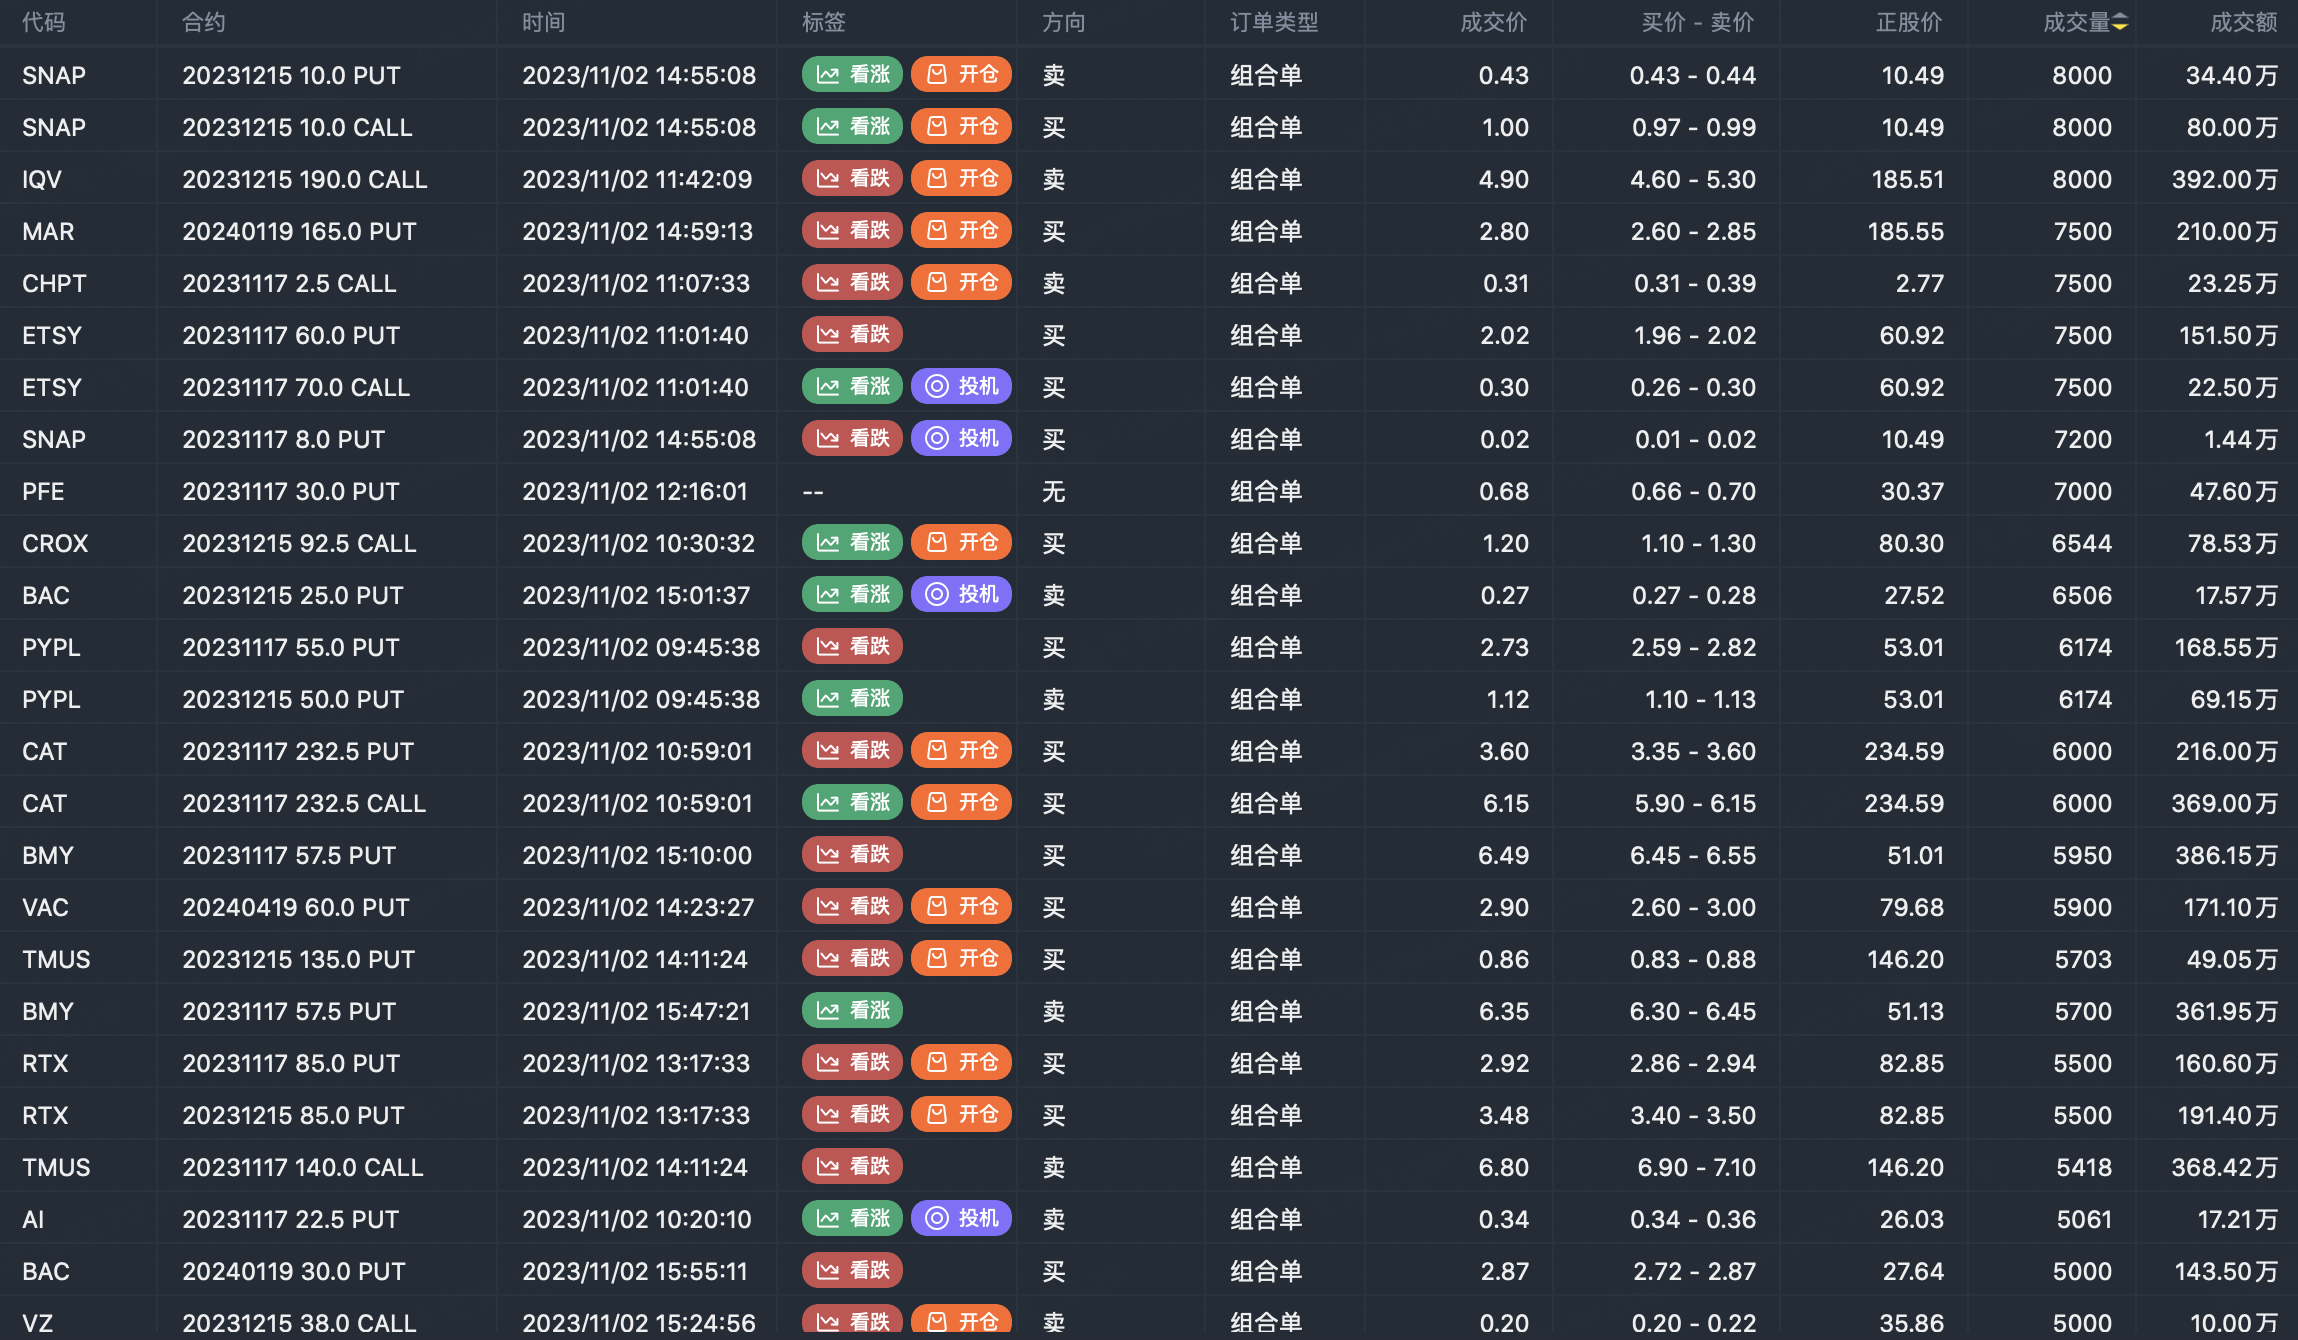Open contract 20231117 30.0 PUT
2298x1340 pixels.
(291, 492)
